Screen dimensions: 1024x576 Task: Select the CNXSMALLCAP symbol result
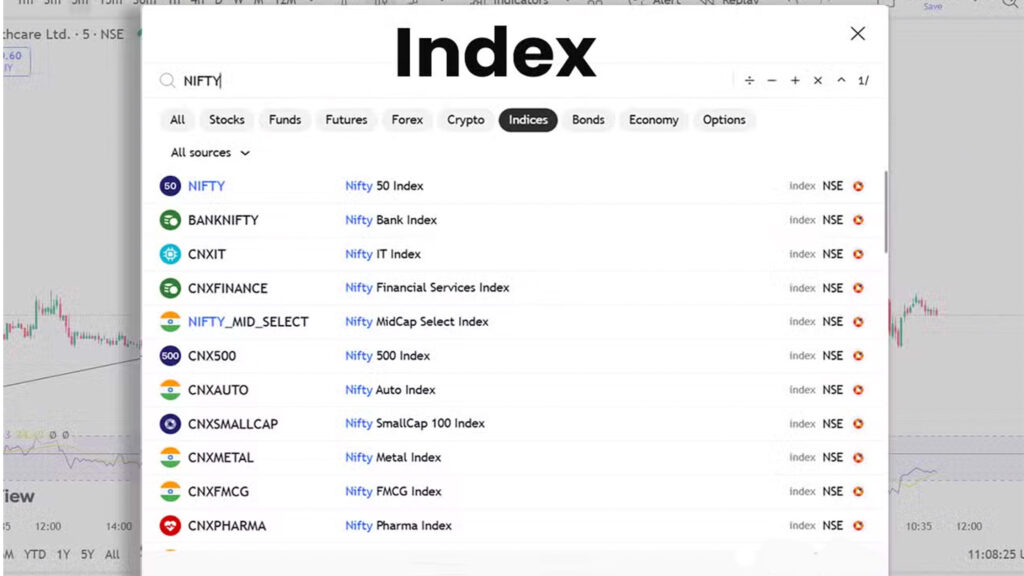click(x=233, y=424)
